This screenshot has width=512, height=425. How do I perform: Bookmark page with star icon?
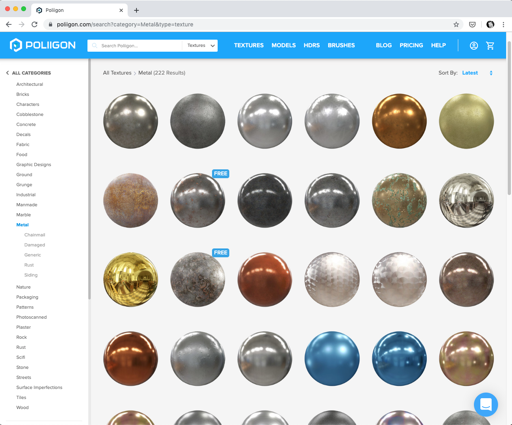coord(456,24)
